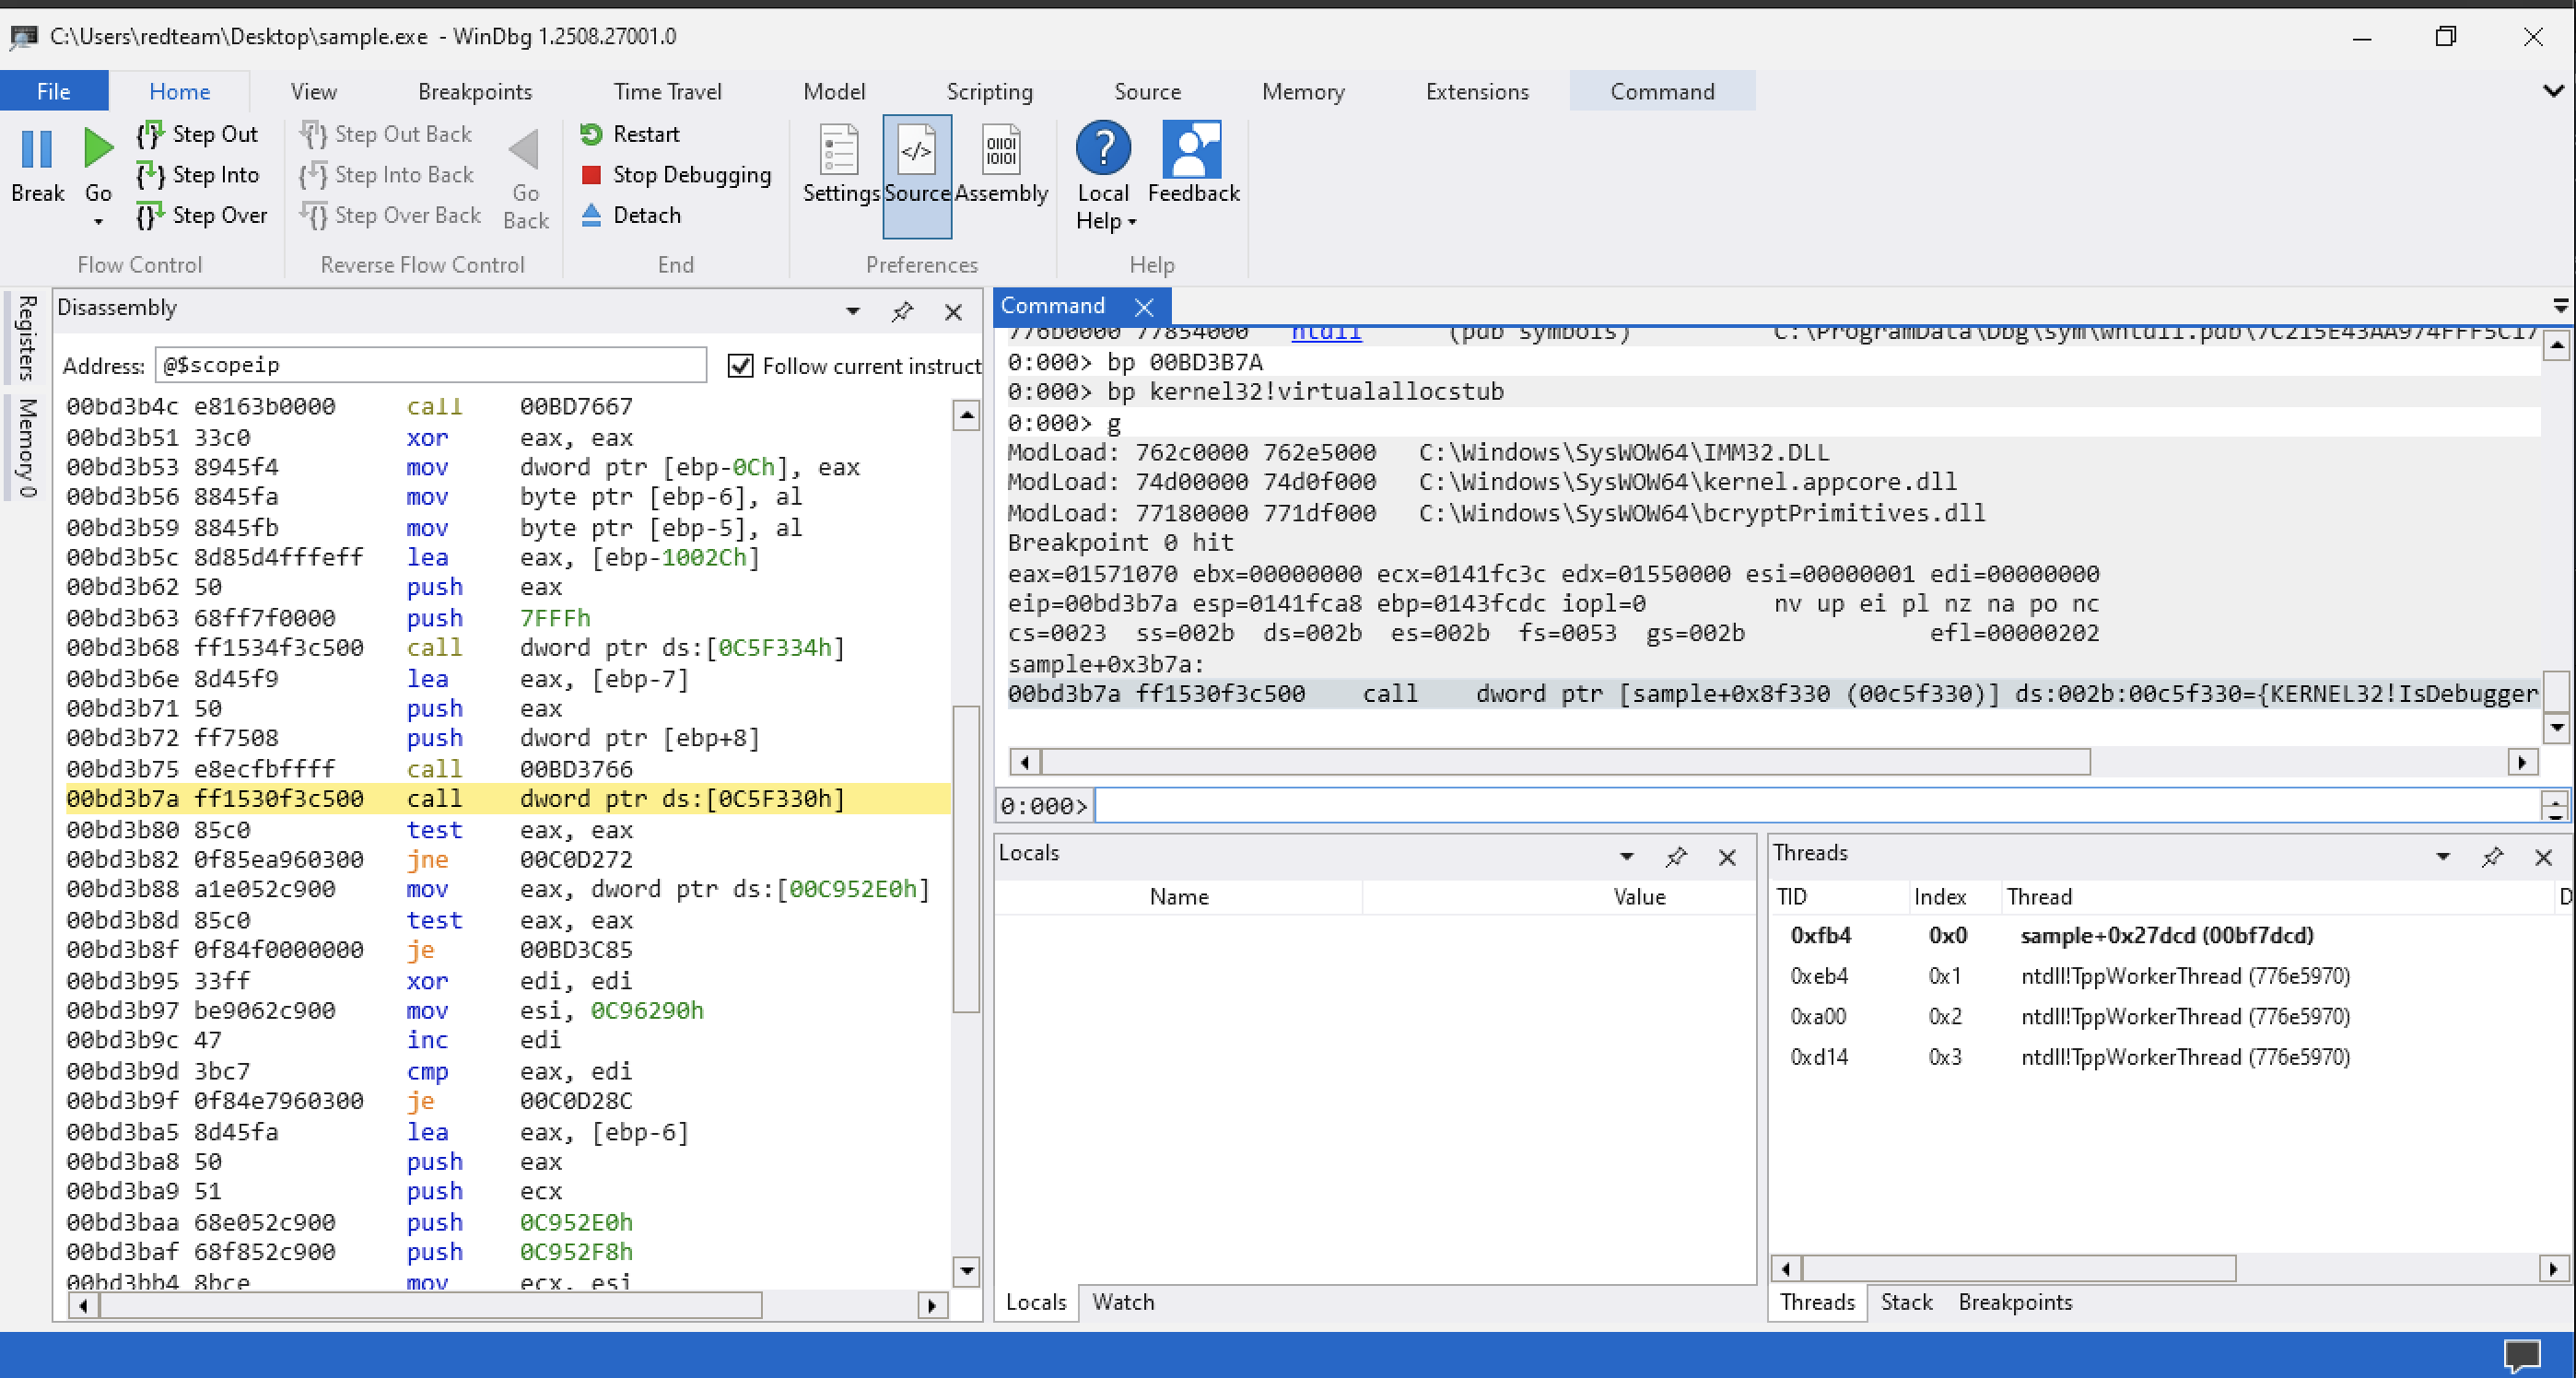Switch to the Breakpoints bottom tab
Image resolution: width=2576 pixels, height=1378 pixels.
pyautogui.click(x=2015, y=1302)
